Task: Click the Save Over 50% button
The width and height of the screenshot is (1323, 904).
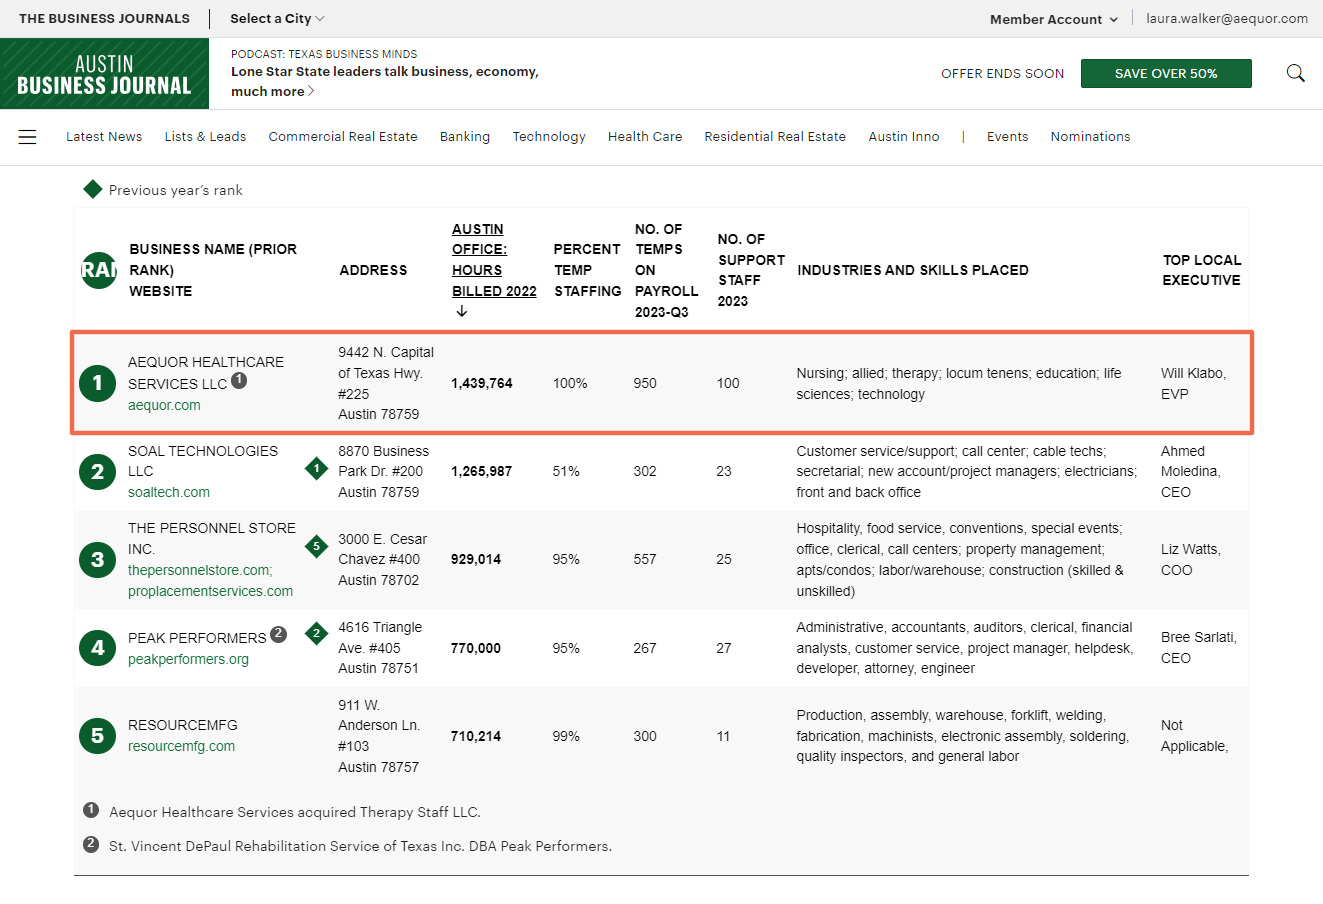Action: pos(1165,74)
